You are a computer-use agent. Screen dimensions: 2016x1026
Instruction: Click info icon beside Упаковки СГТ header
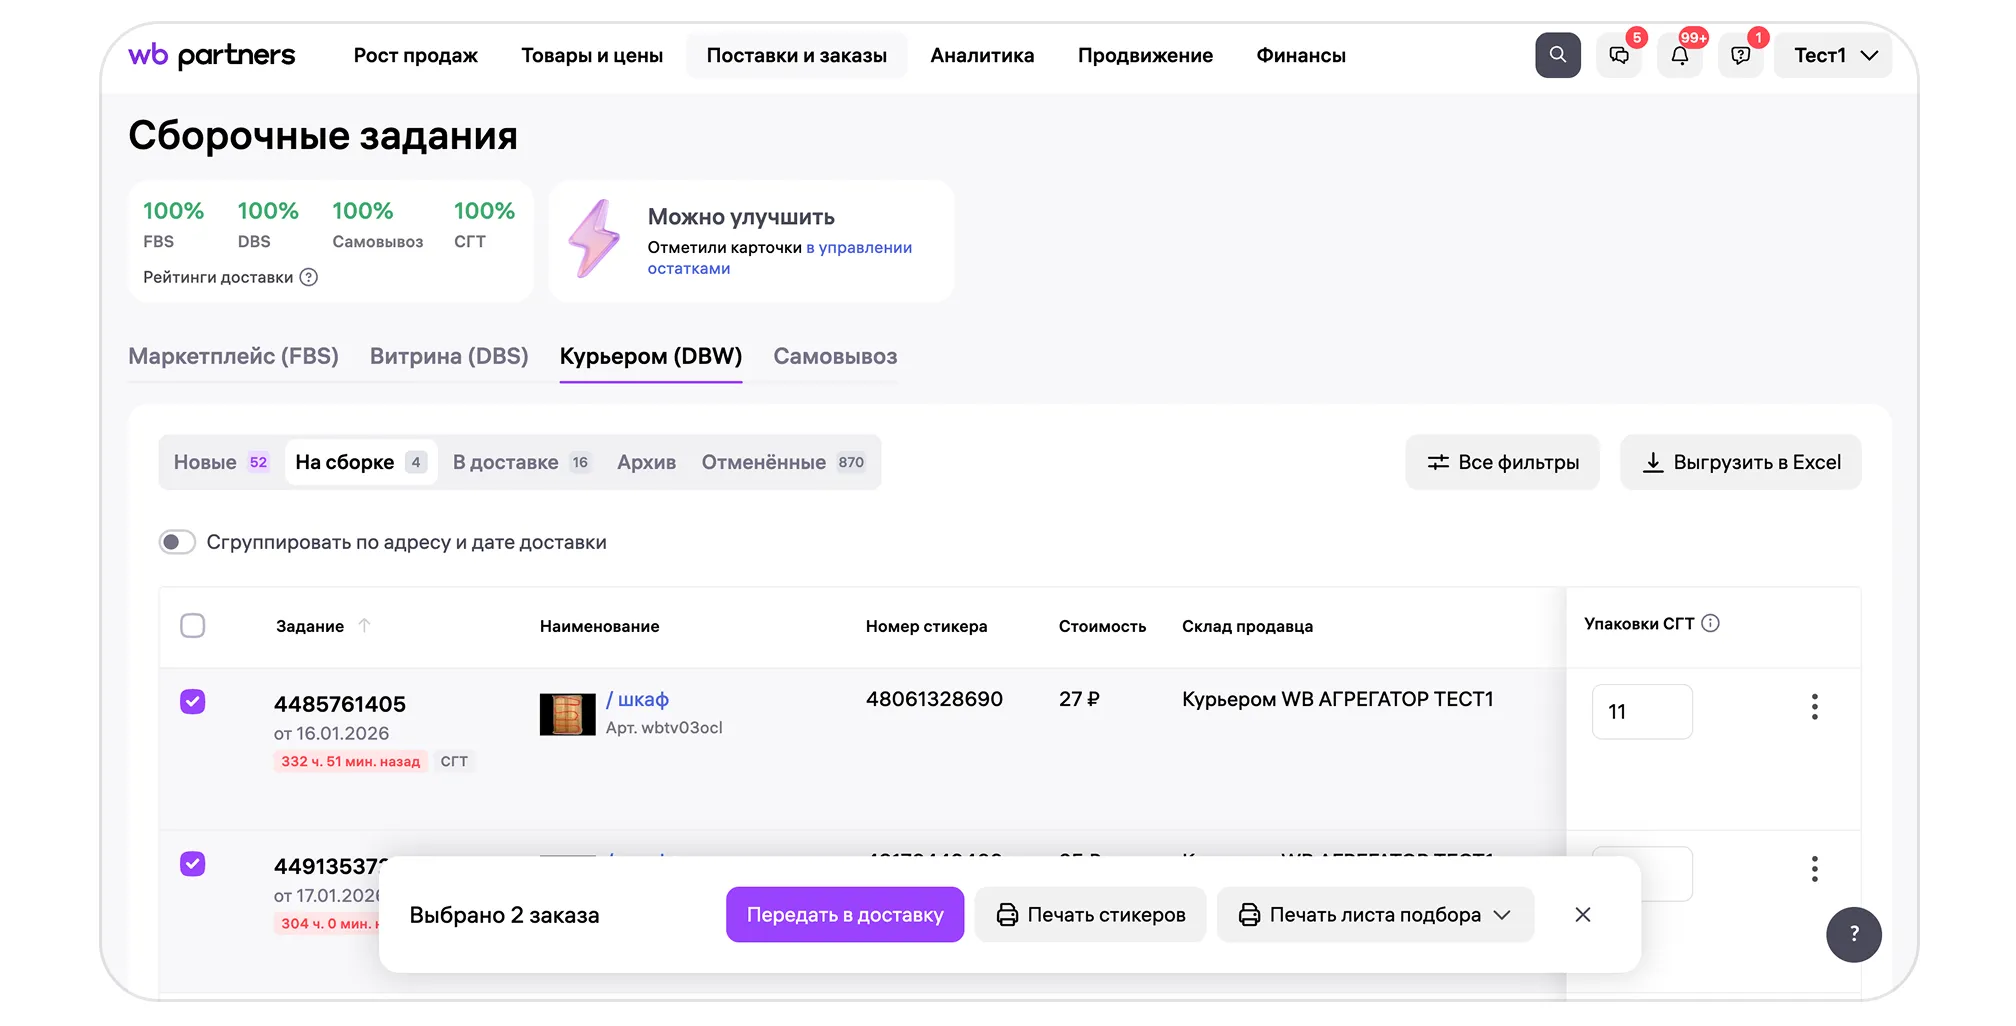(1710, 623)
